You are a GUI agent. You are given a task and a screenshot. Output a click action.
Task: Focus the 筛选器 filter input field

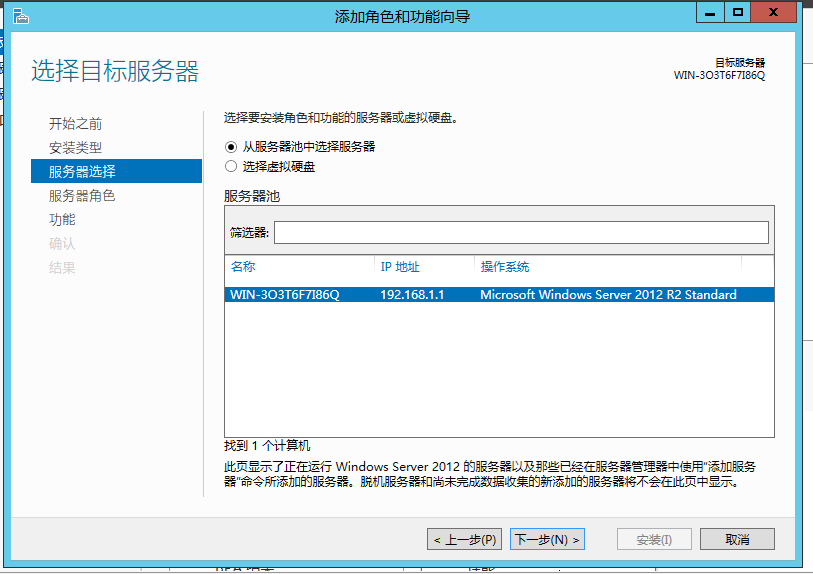tap(521, 232)
